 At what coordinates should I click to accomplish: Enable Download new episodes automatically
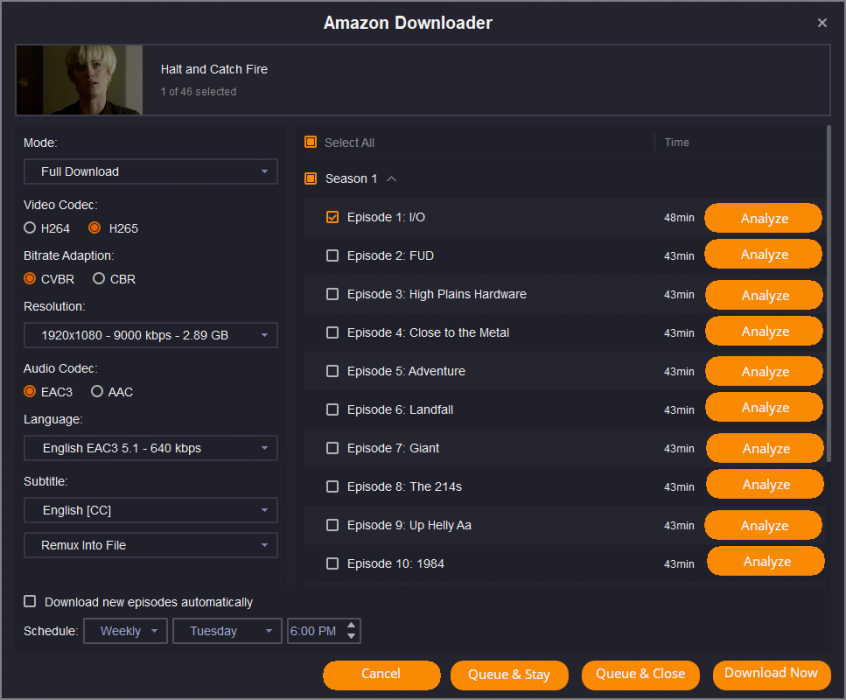tap(30, 602)
